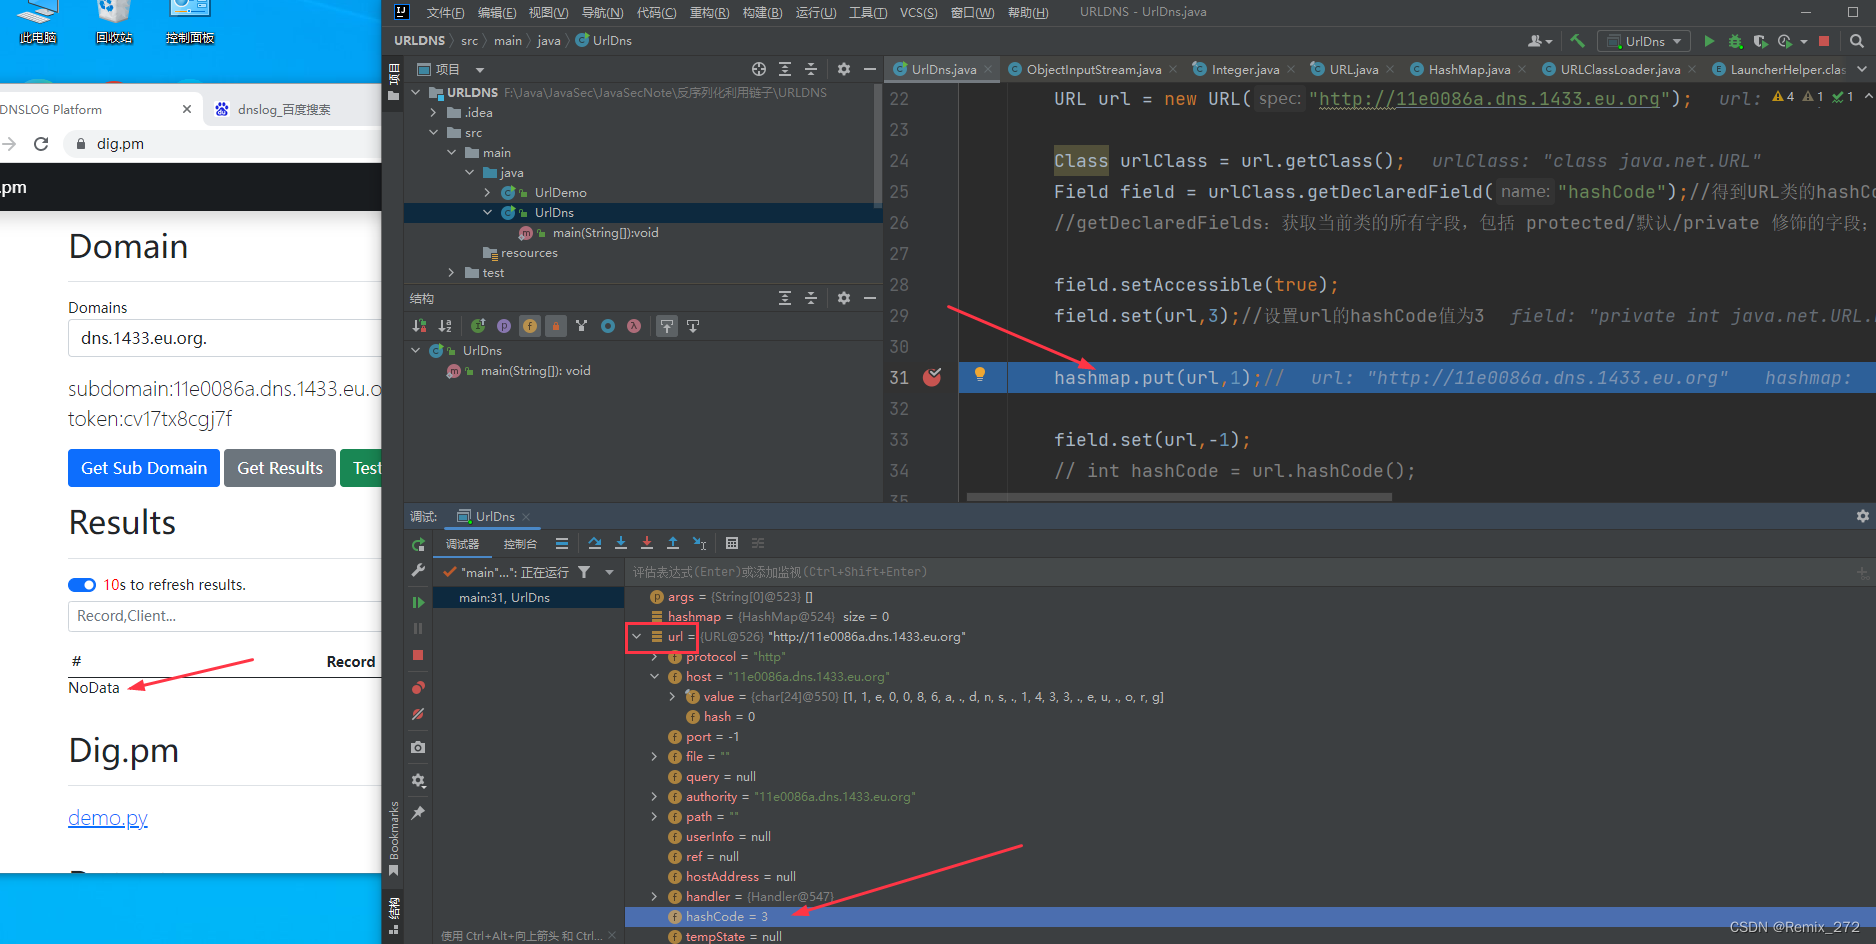Toggle show non-public lock filter
Viewport: 1876px width, 944px height.
pyautogui.click(x=556, y=326)
